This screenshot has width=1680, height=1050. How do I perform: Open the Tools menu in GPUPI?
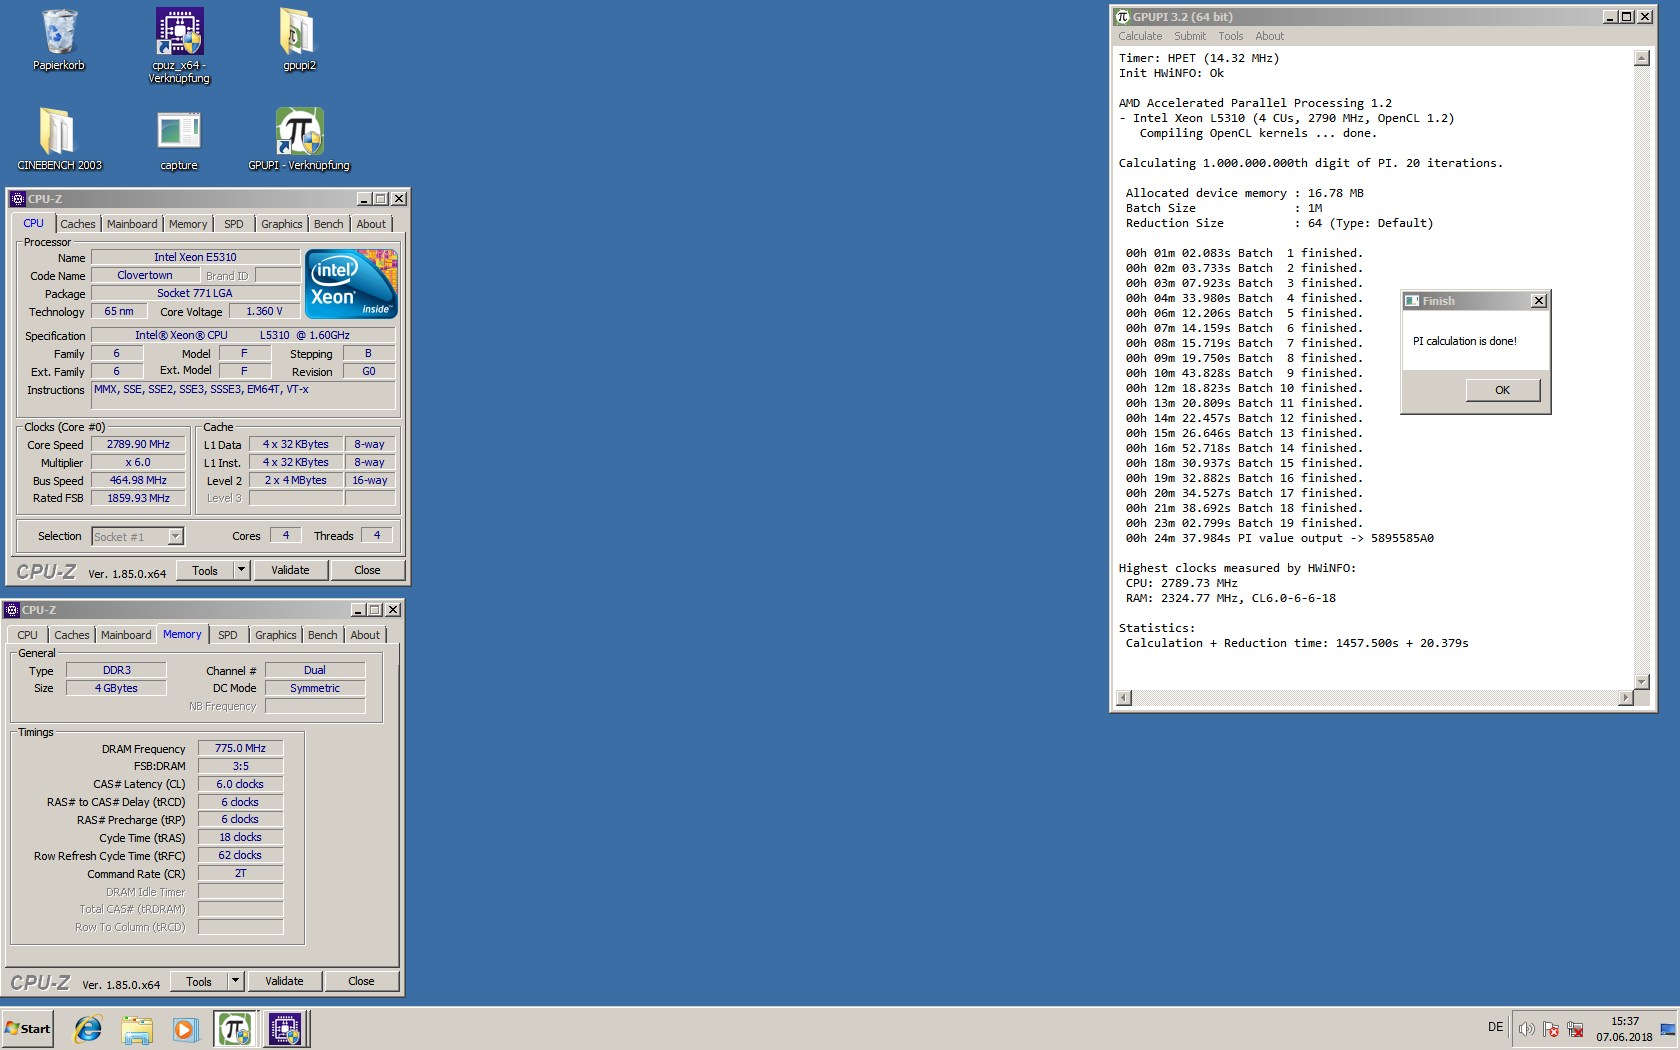[1231, 36]
